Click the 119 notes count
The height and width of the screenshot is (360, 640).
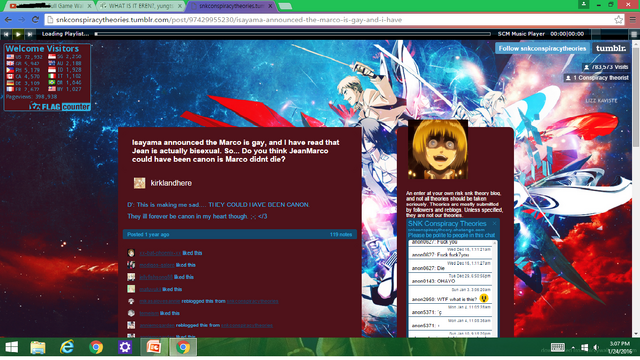341,235
